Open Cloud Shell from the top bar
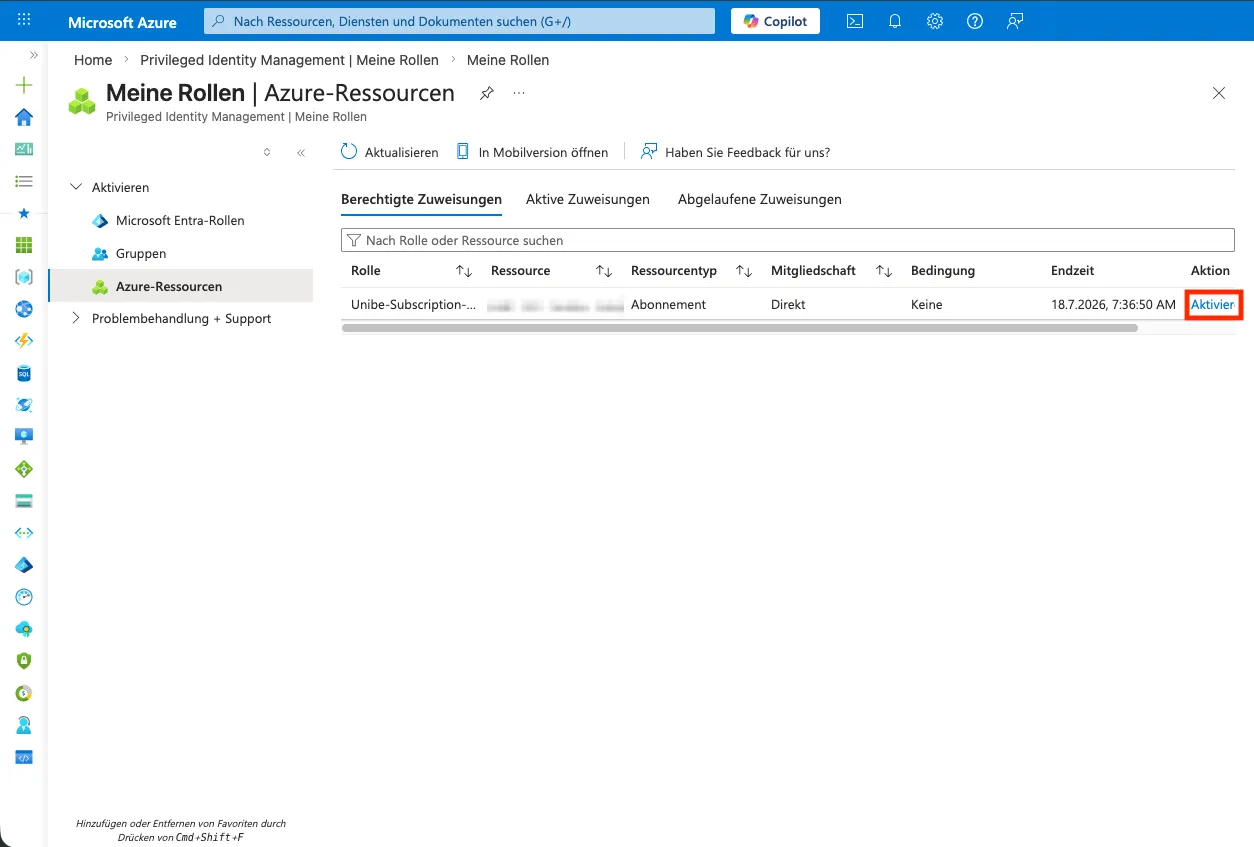This screenshot has width=1254, height=847. (x=855, y=21)
